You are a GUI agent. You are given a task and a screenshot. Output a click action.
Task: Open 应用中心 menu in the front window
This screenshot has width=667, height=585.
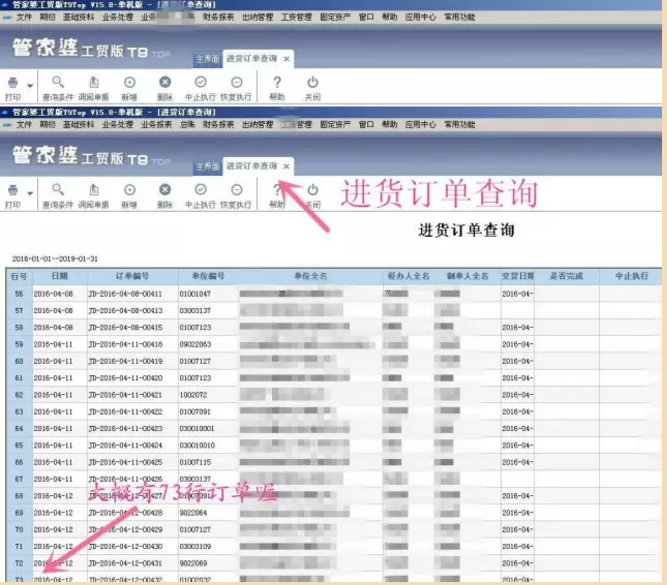point(420,125)
